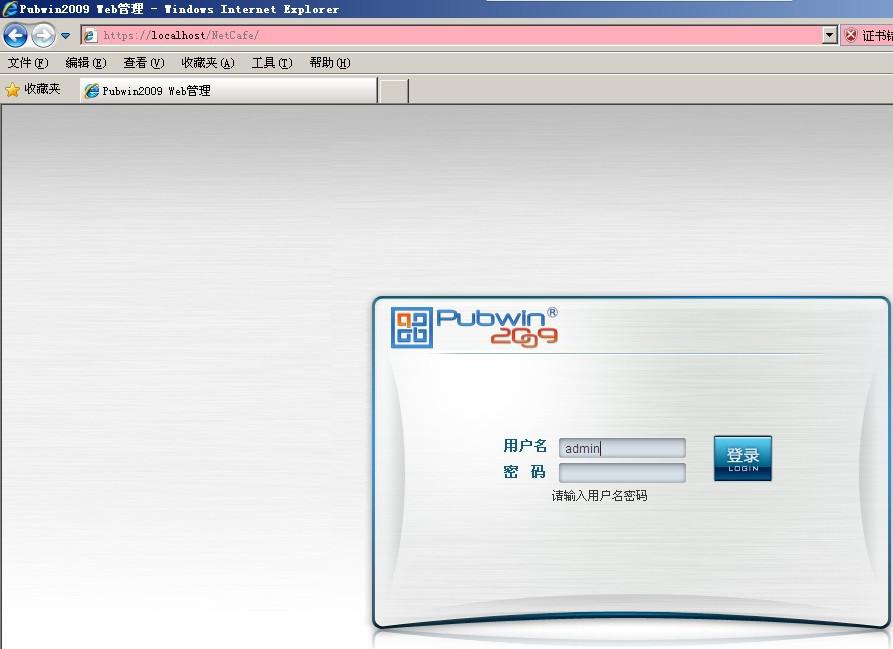This screenshot has width=893, height=649.
Task: Open the 编辑(E) menu
Action: 85,63
